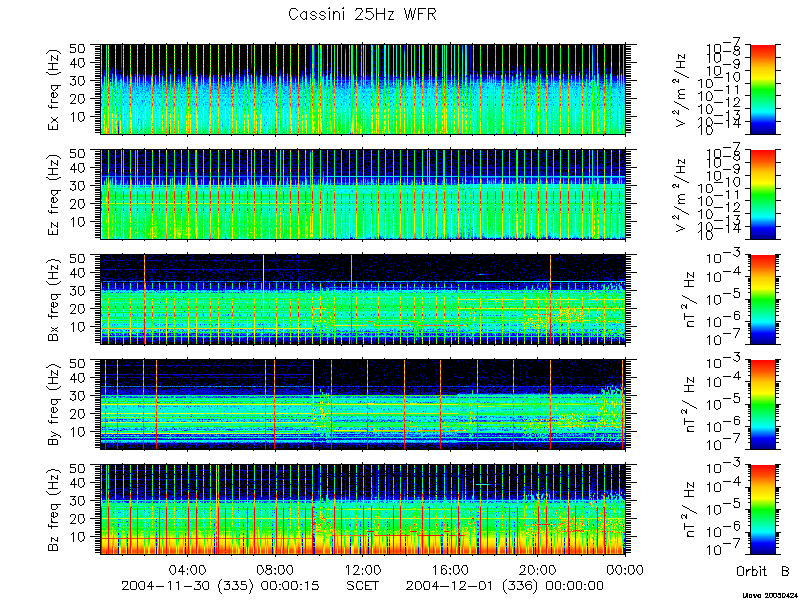Click the "16:00" time tick label
Viewport: 800px width, 600px height.
tap(451, 570)
